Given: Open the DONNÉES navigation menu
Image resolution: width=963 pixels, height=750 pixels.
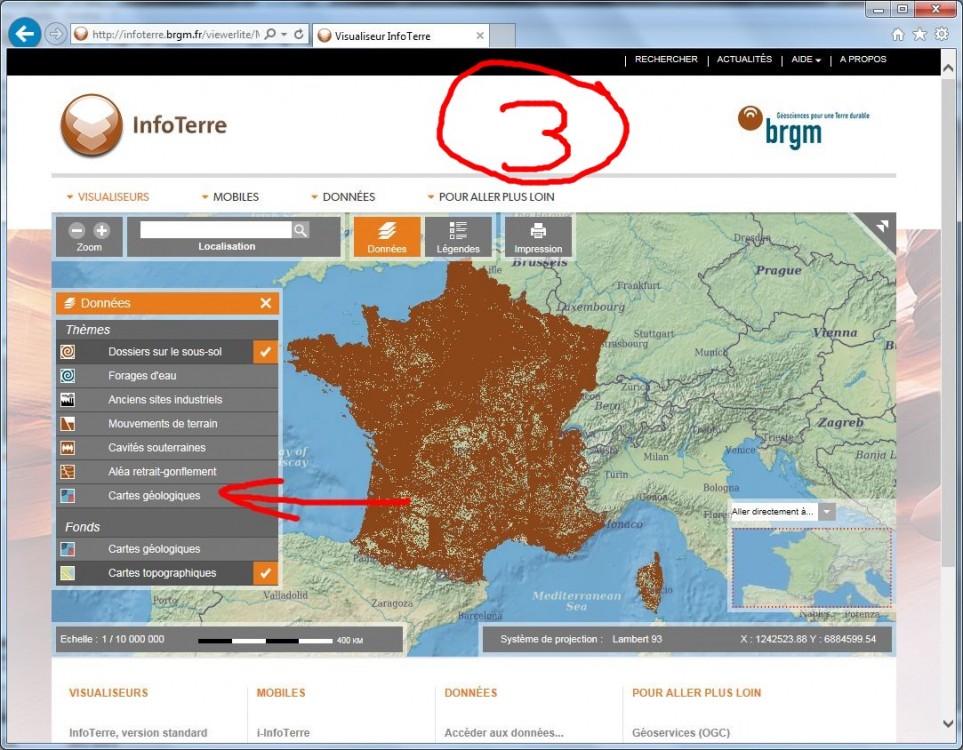Looking at the screenshot, I should [343, 197].
